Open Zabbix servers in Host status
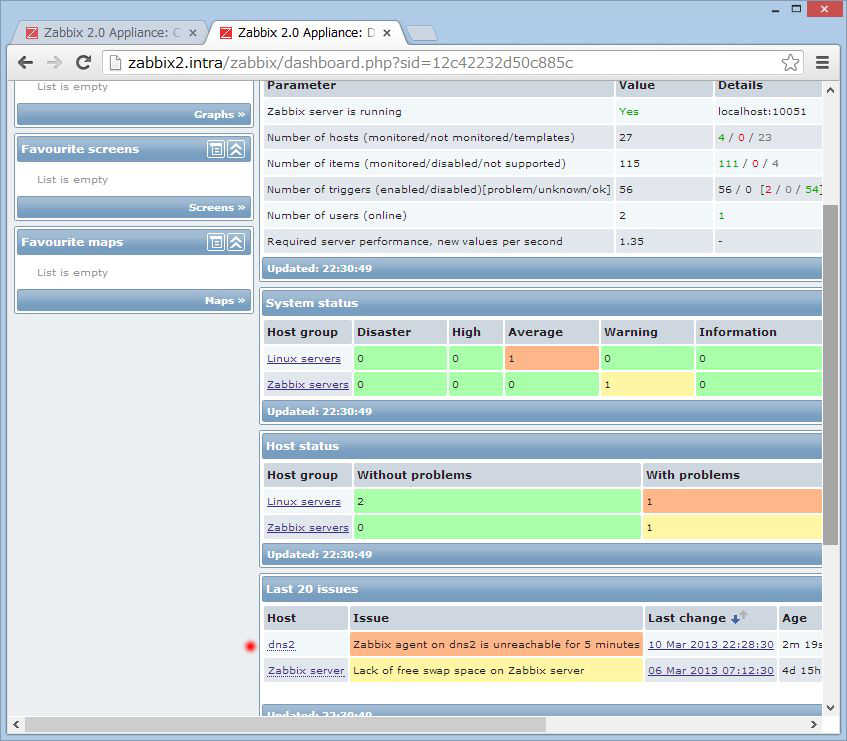The image size is (847, 741). click(x=307, y=528)
